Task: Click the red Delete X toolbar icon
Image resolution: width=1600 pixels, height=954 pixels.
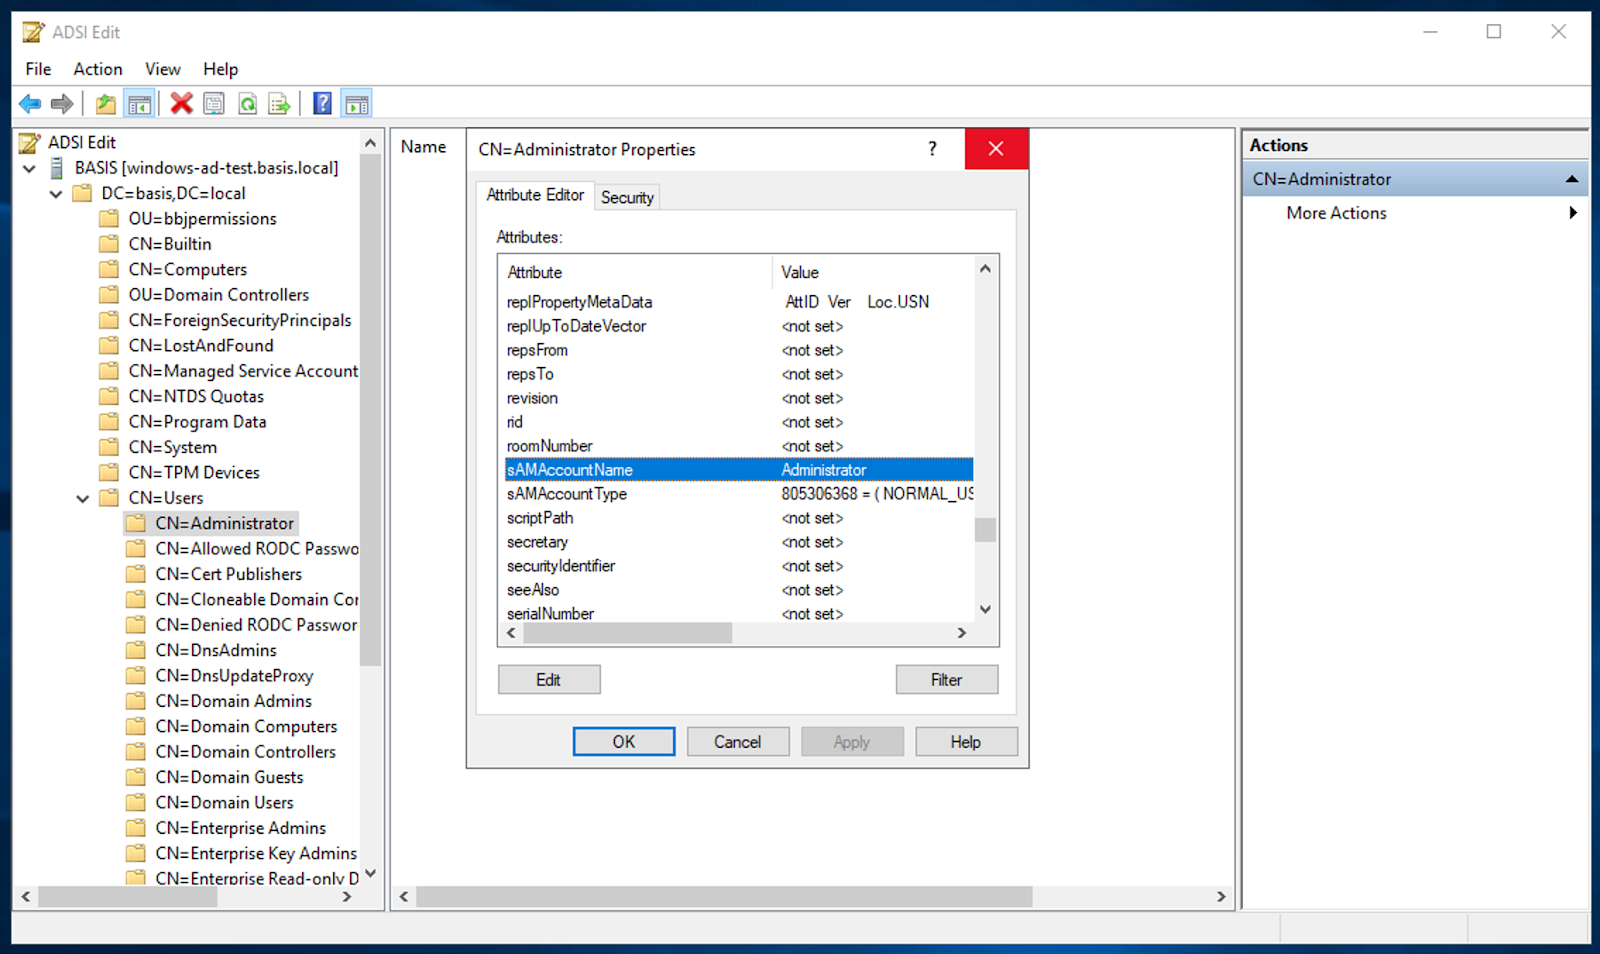Action: point(181,104)
